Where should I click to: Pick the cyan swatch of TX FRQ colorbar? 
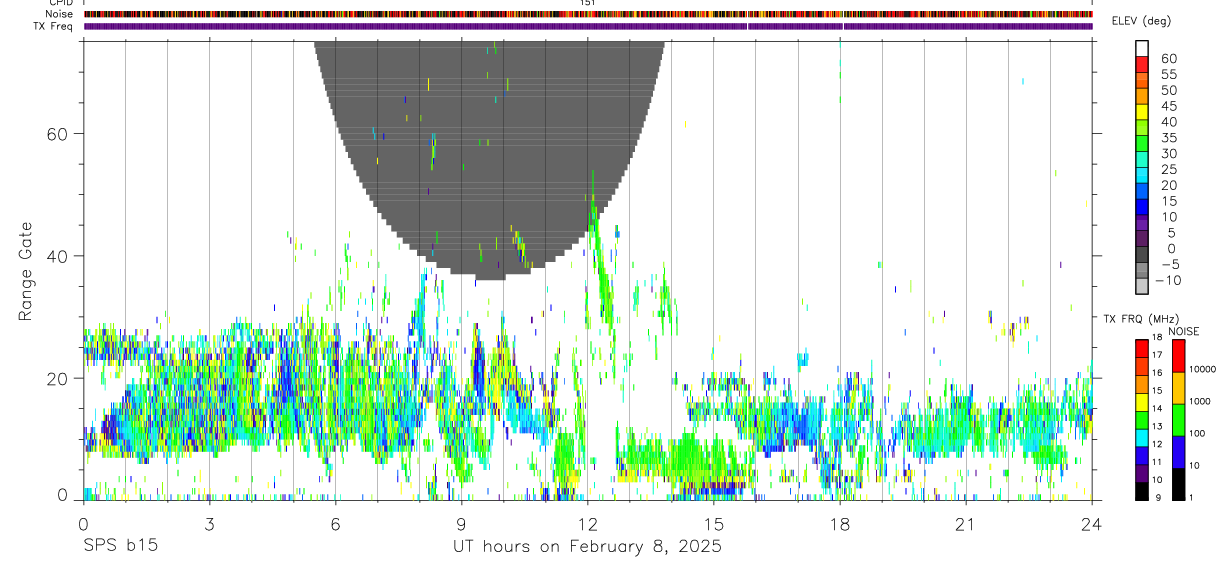[1141, 437]
